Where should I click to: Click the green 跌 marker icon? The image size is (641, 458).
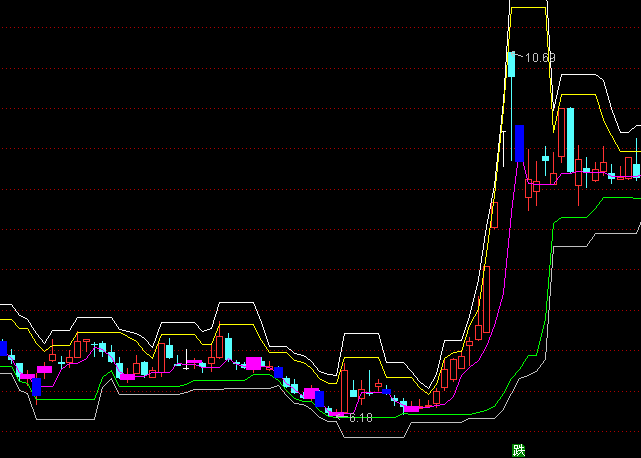tap(518, 450)
